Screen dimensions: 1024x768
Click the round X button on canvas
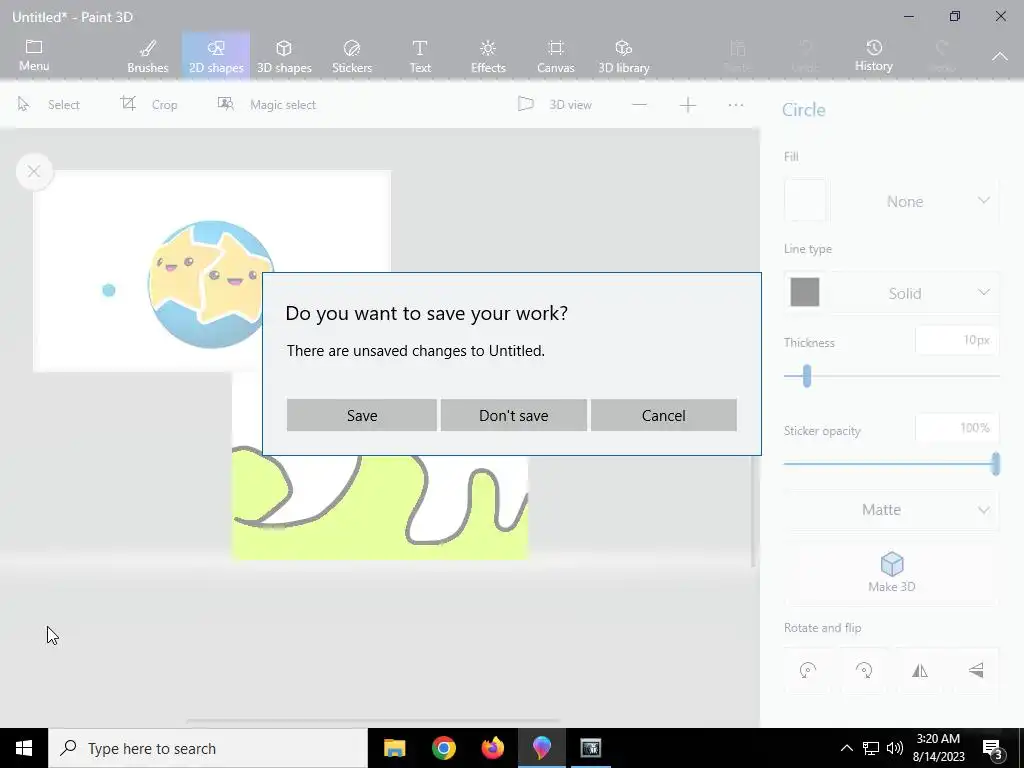(x=34, y=172)
